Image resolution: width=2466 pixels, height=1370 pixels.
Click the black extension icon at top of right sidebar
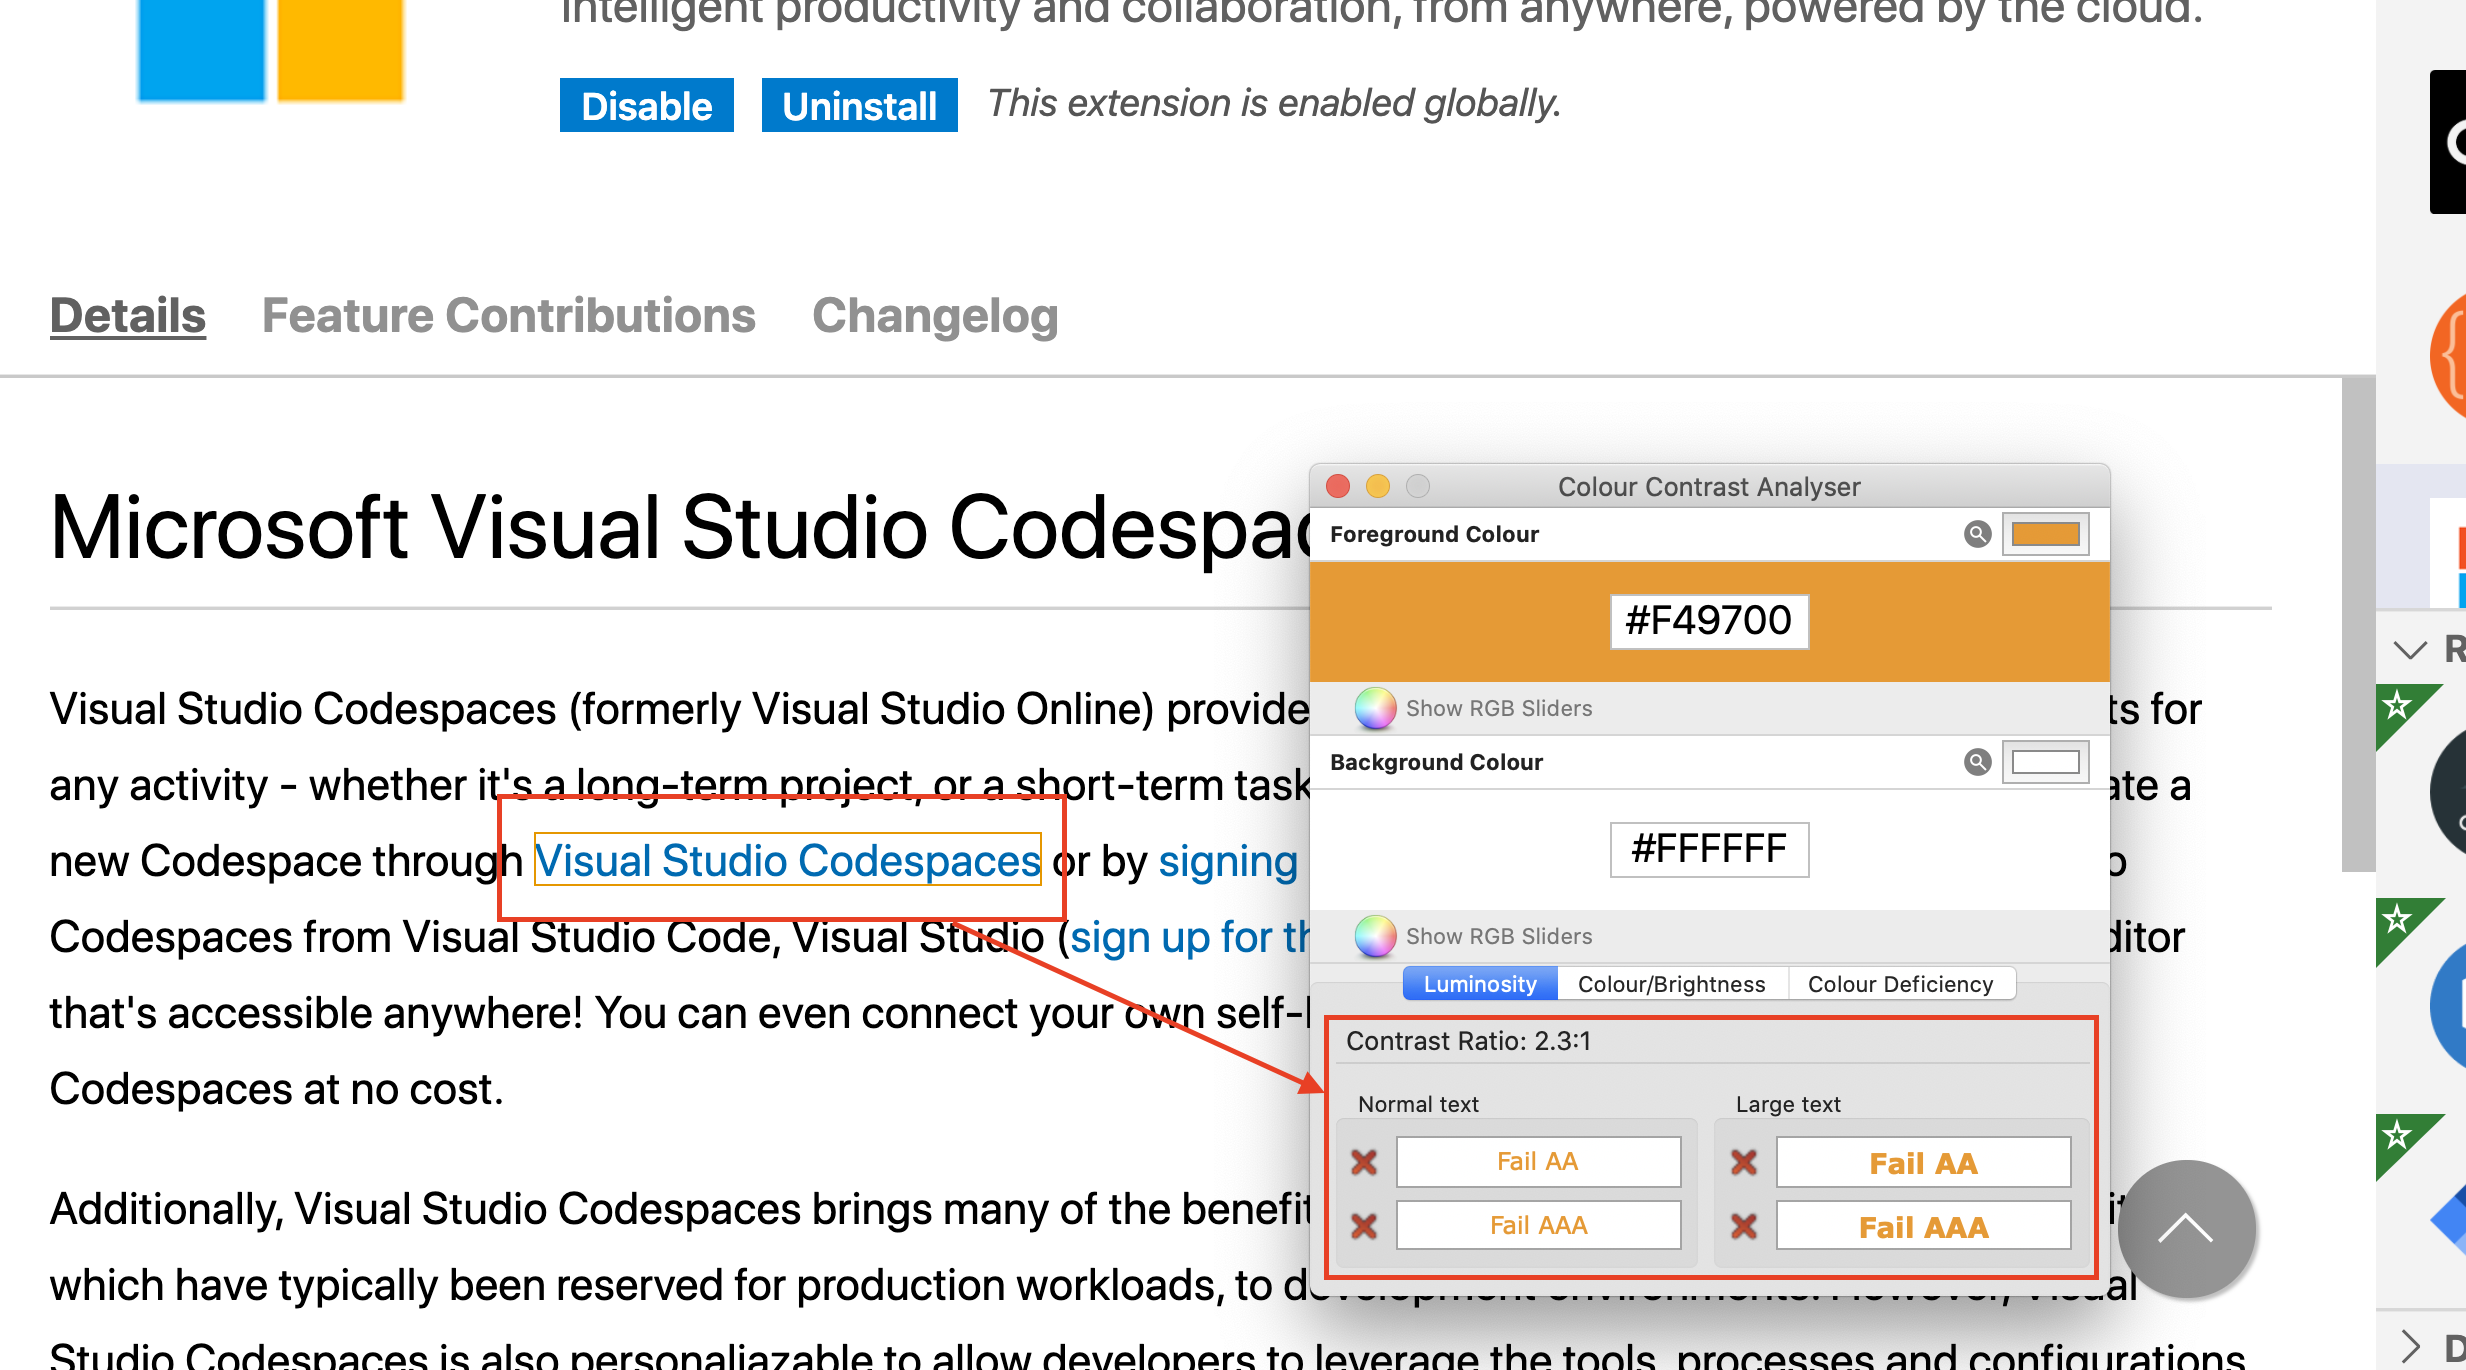click(x=2450, y=140)
